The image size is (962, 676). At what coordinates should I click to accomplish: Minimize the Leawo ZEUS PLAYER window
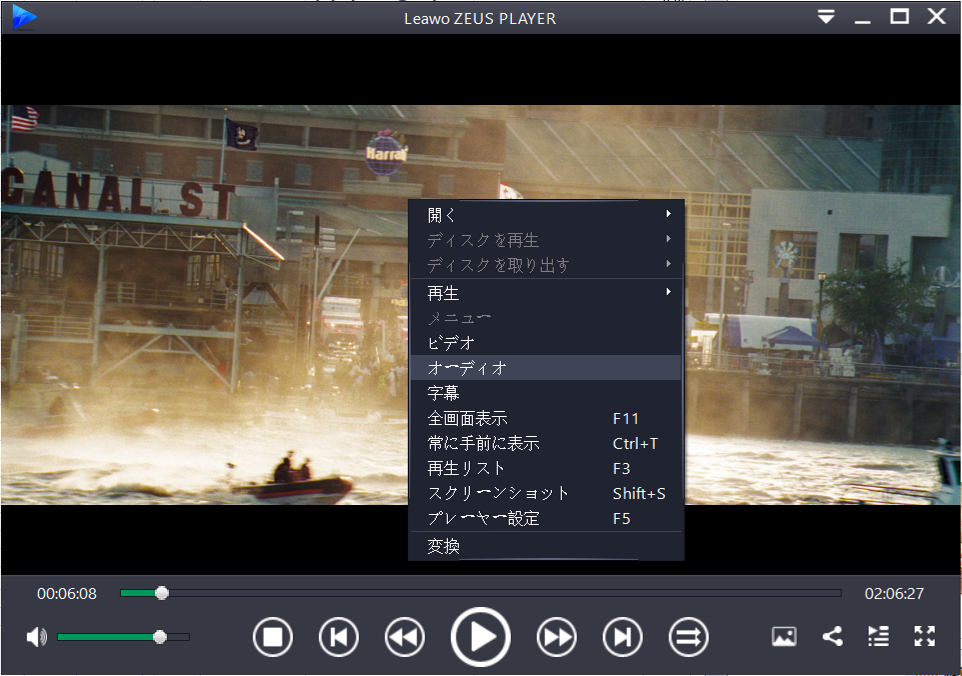pyautogui.click(x=863, y=22)
